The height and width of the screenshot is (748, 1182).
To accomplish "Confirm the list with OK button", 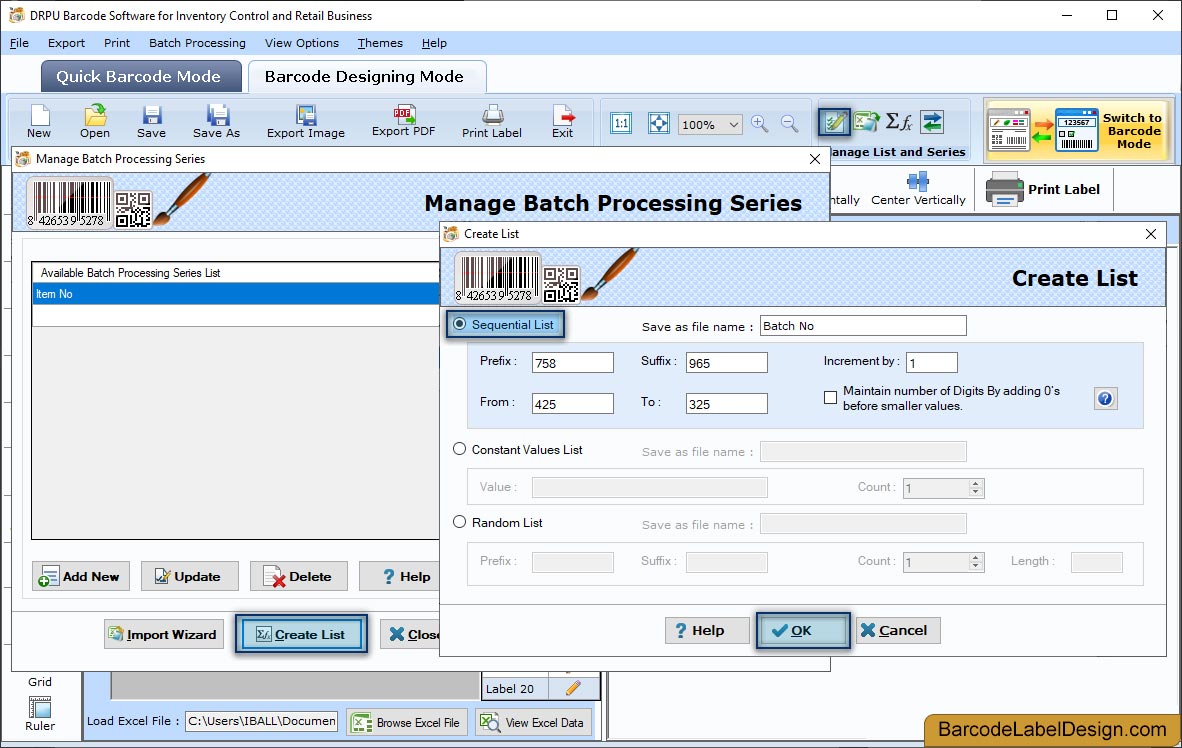I will [803, 630].
